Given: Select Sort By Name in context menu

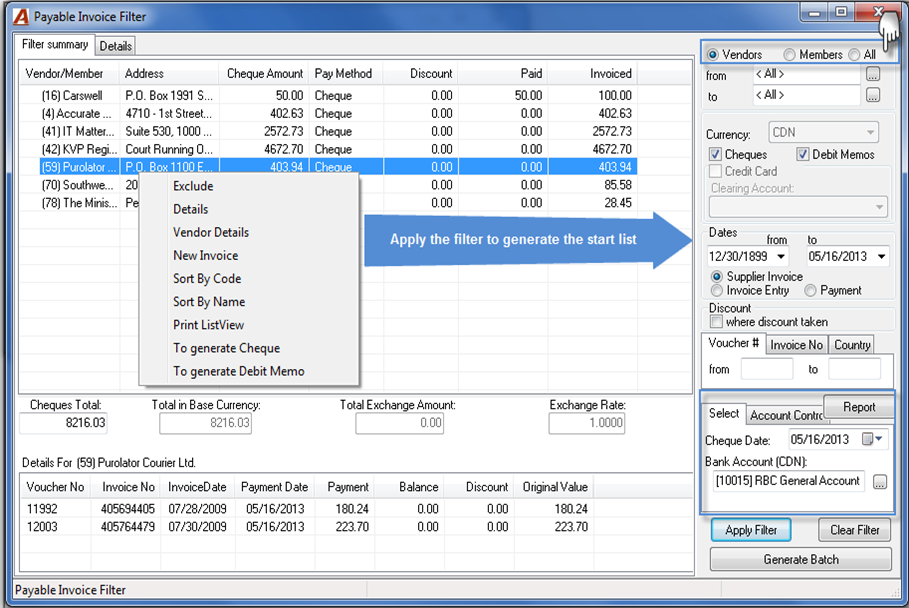Looking at the screenshot, I should (x=209, y=302).
